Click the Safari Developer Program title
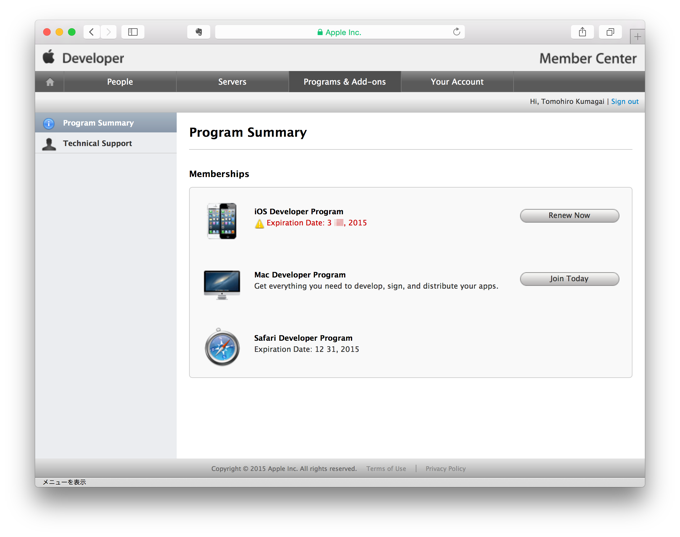 pyautogui.click(x=303, y=338)
